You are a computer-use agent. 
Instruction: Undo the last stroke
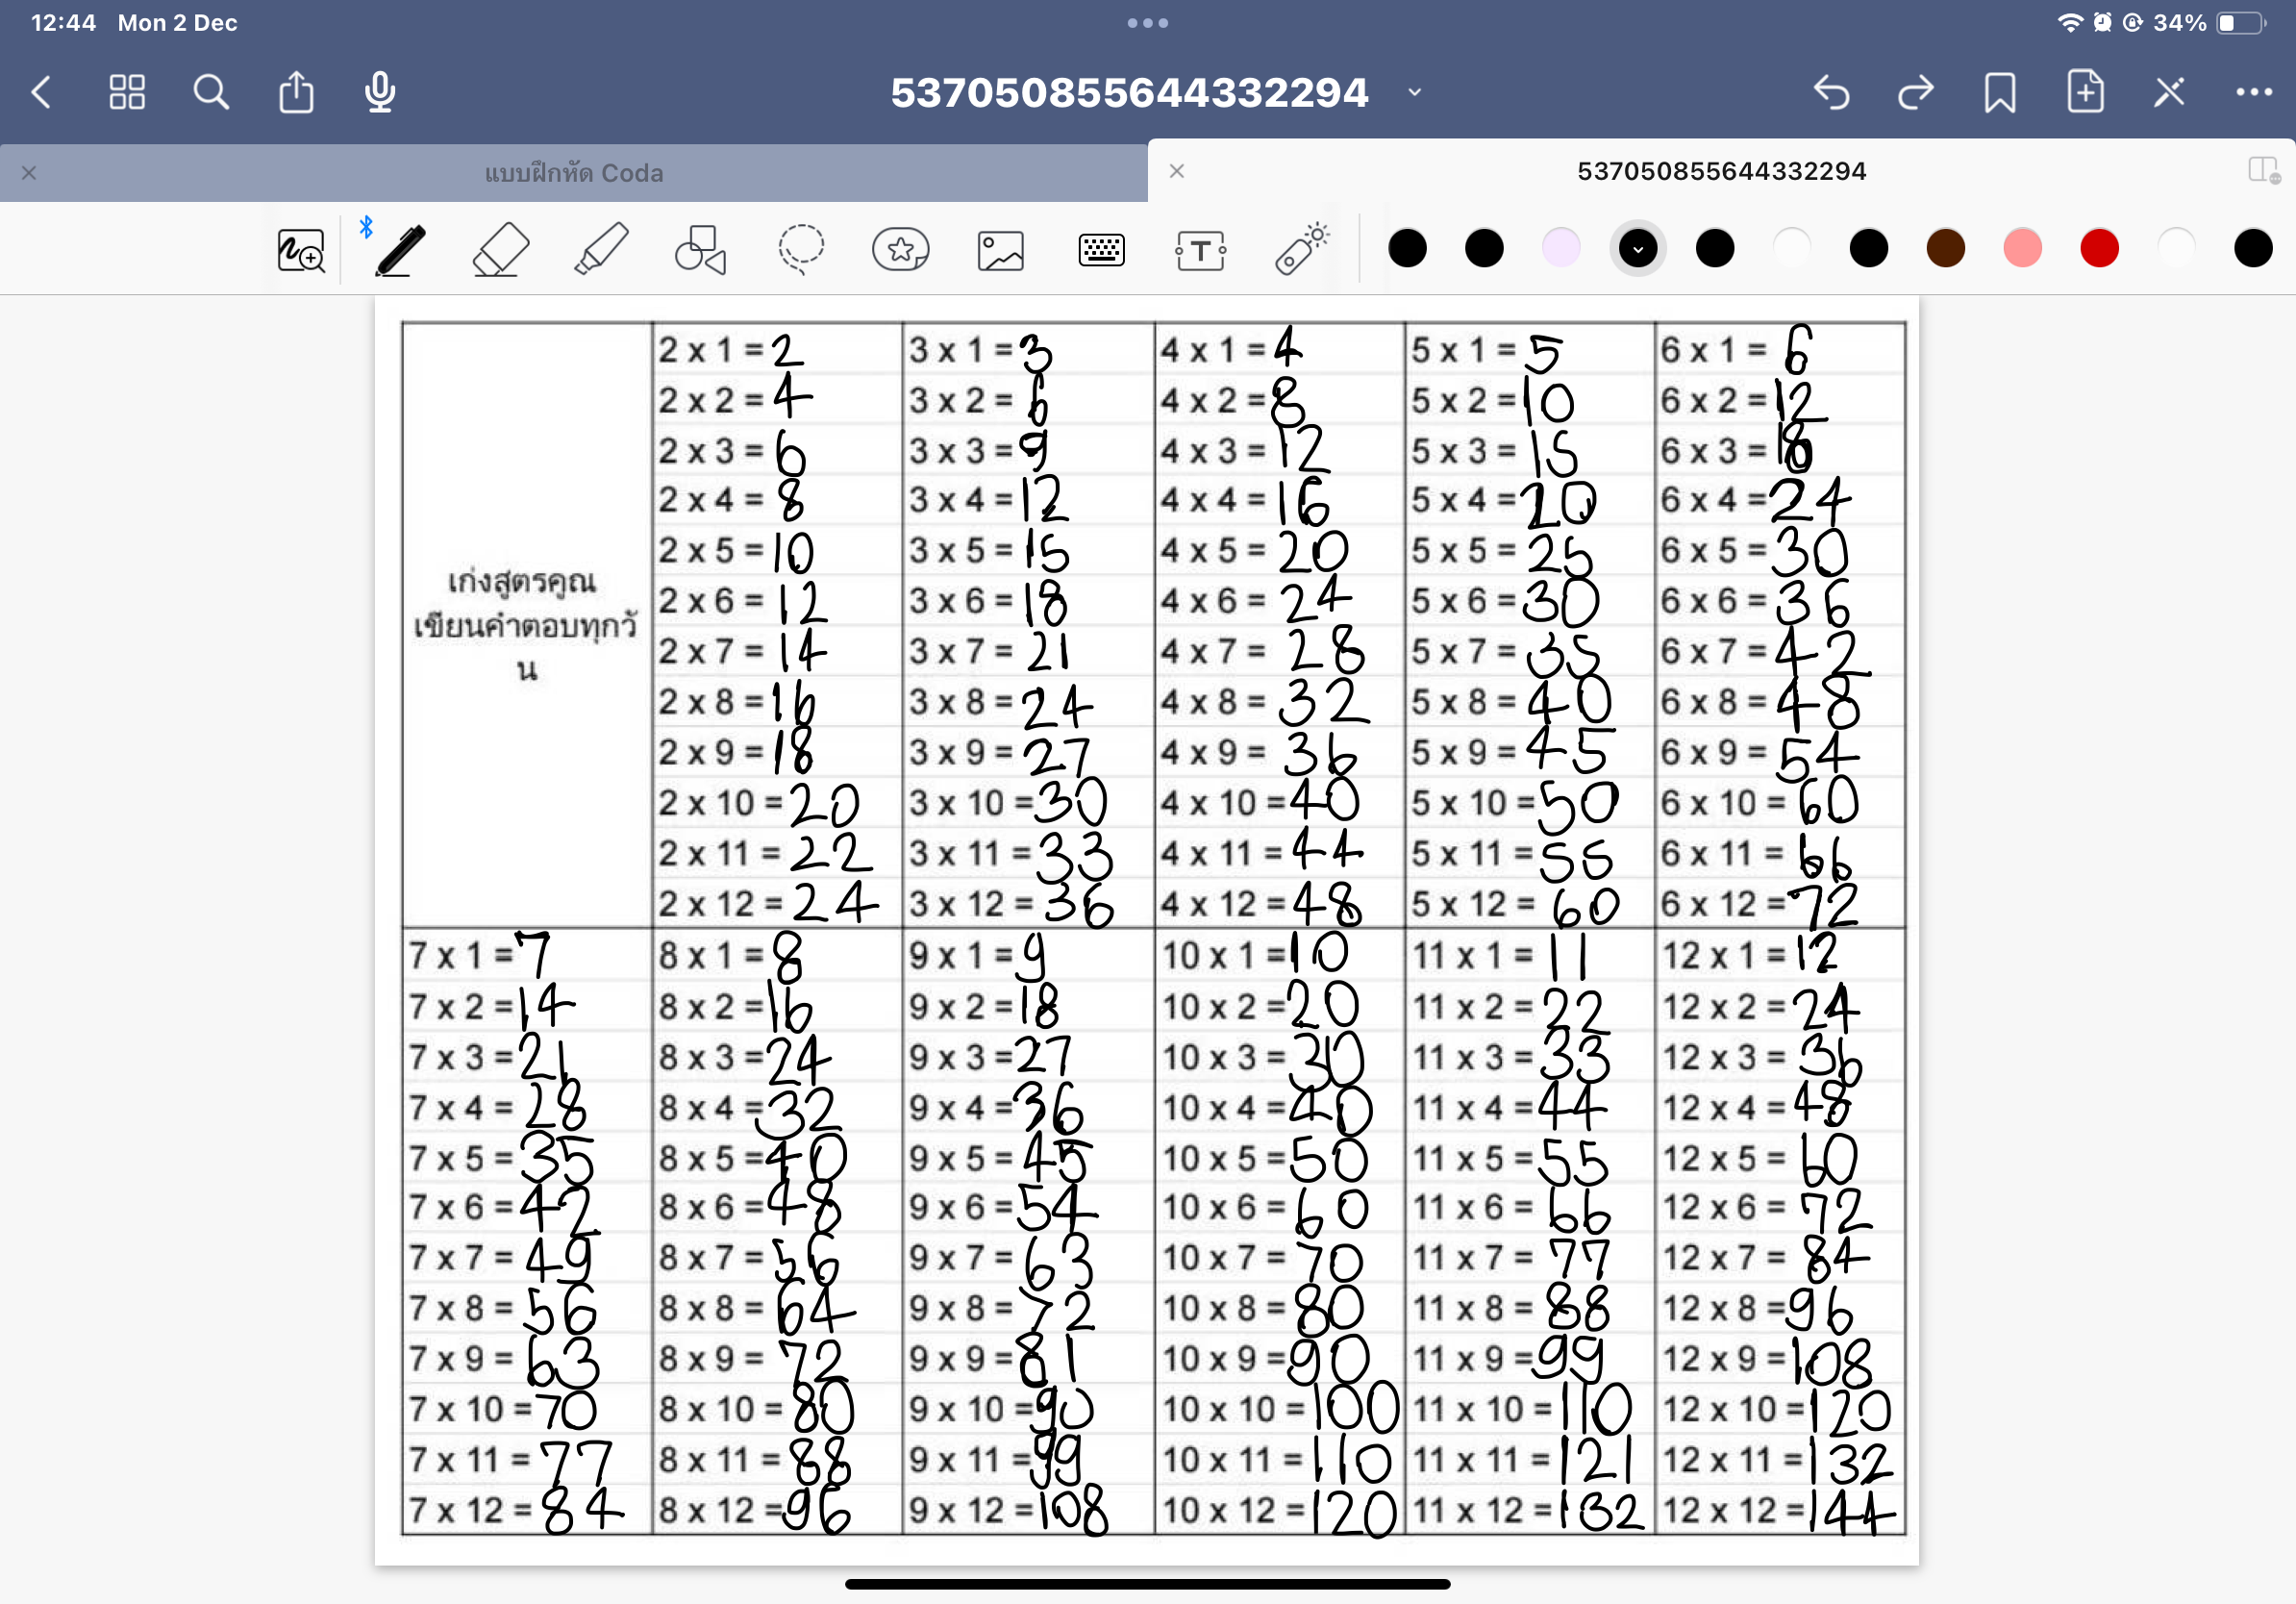[1831, 92]
